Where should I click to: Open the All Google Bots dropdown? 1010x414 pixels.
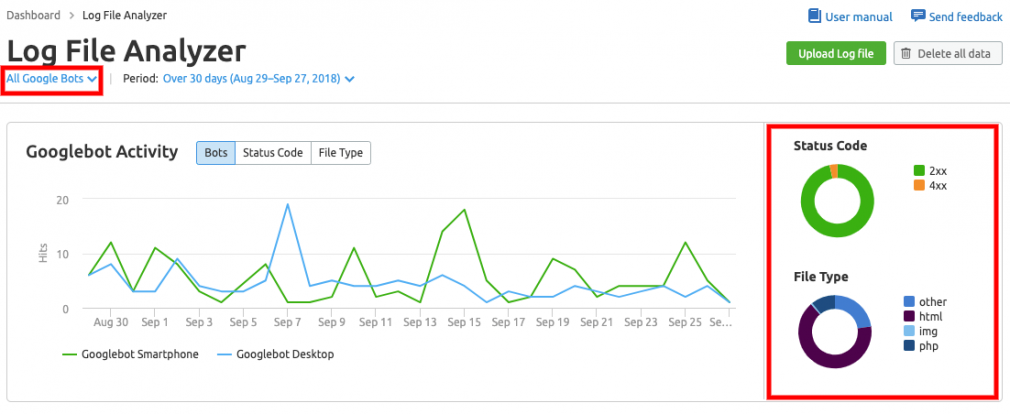point(52,79)
